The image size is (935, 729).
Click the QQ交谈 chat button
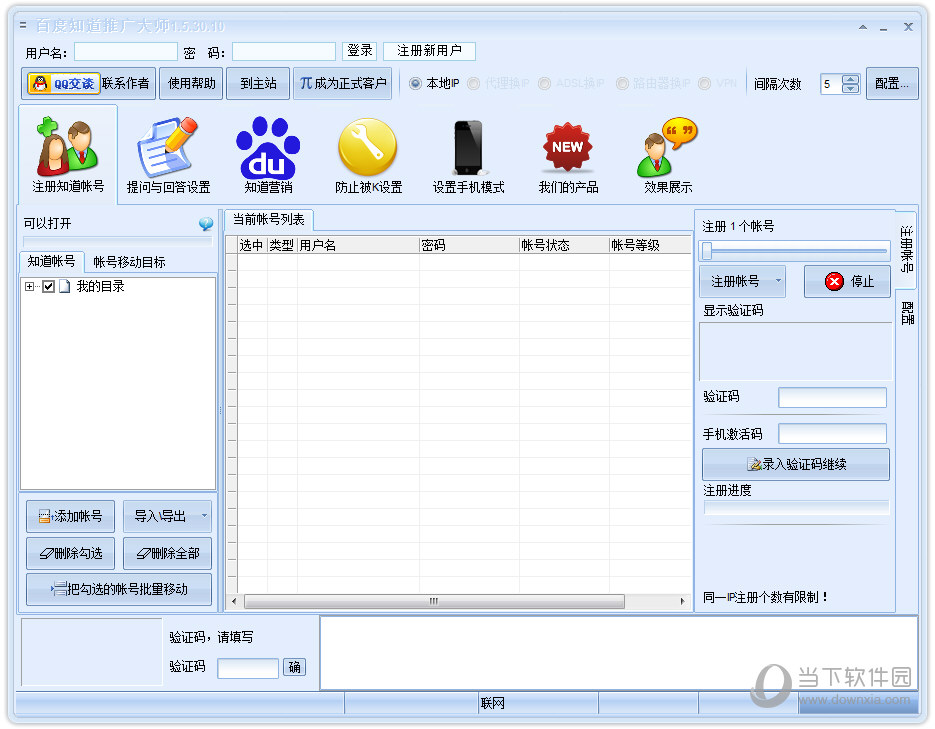click(62, 83)
